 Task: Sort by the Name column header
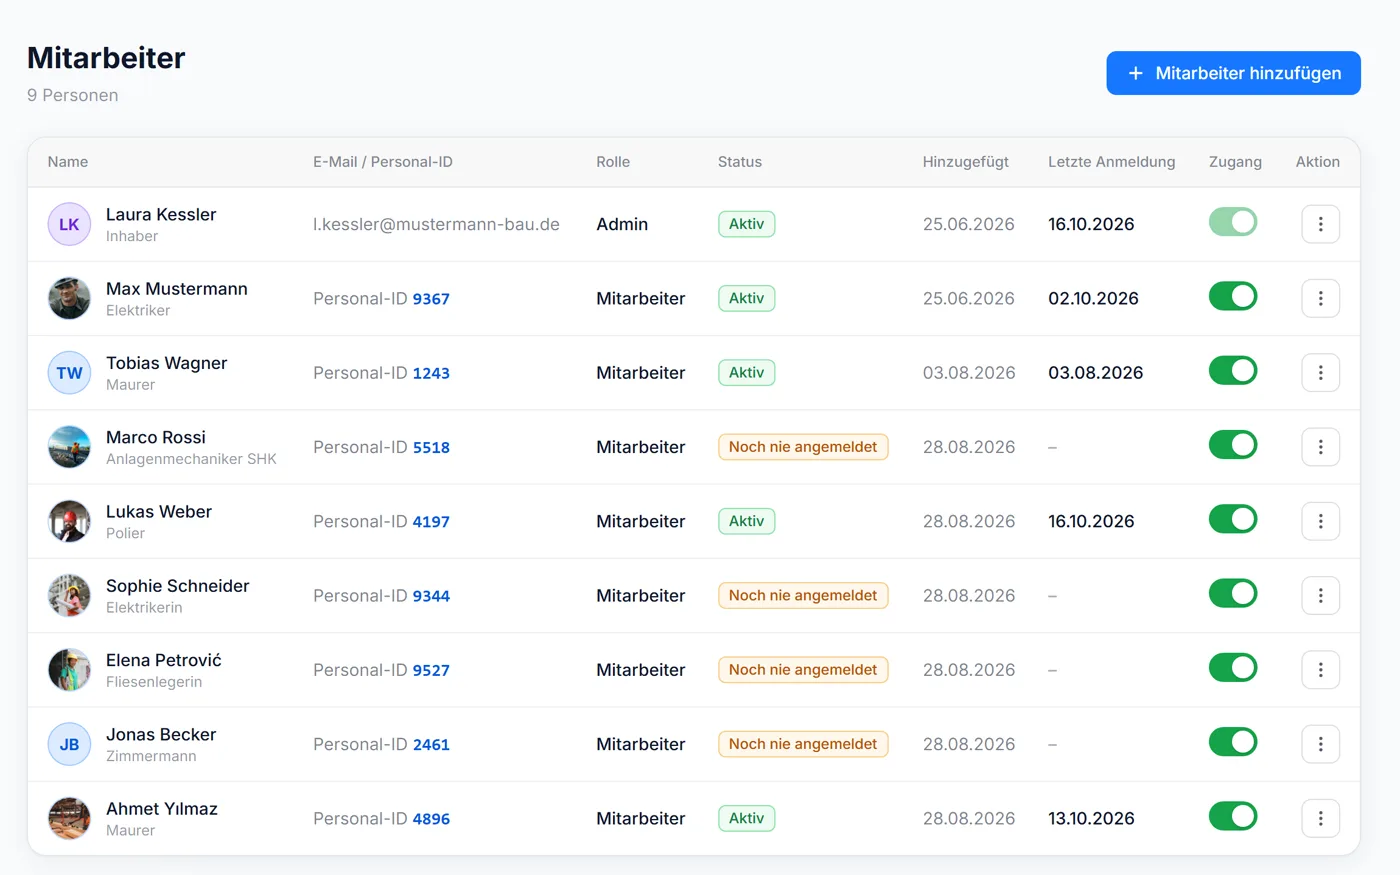coord(68,162)
